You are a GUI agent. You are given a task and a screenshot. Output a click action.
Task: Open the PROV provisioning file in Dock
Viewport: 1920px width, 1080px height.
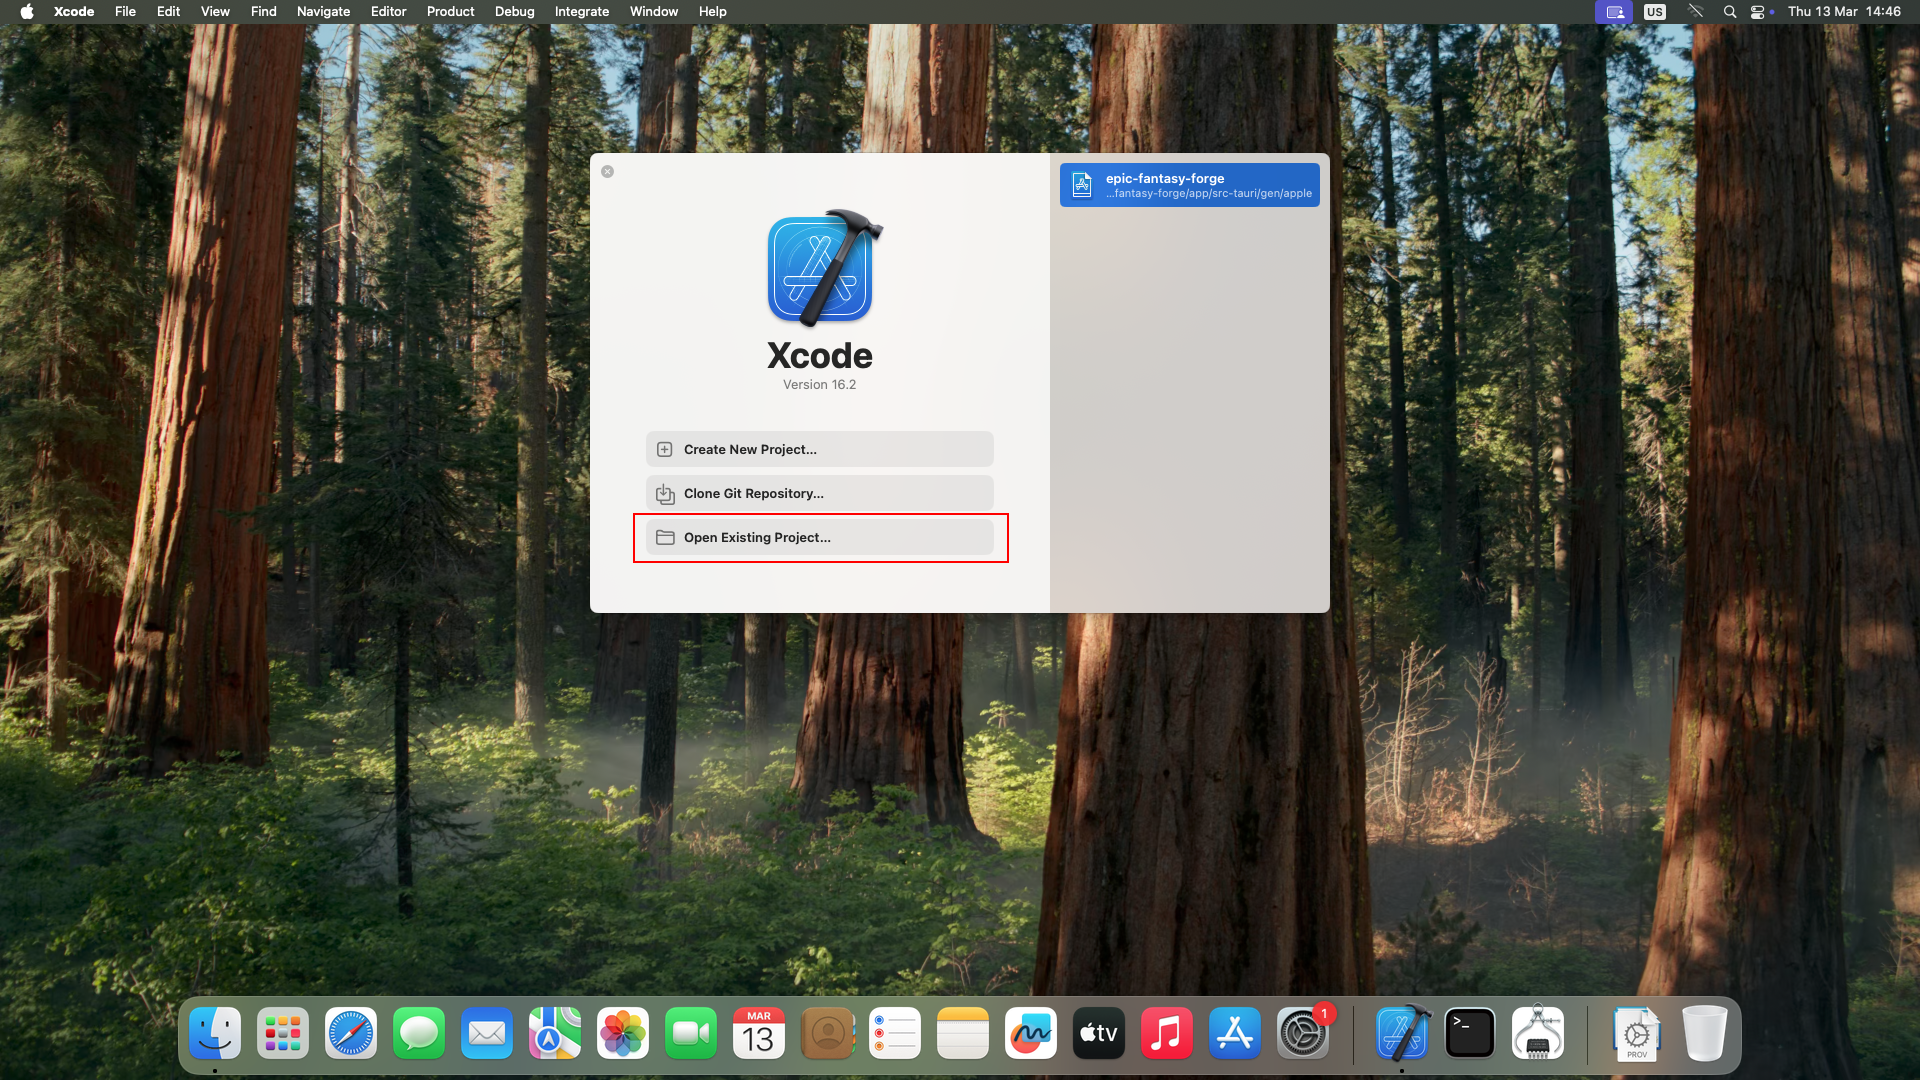(1637, 1033)
